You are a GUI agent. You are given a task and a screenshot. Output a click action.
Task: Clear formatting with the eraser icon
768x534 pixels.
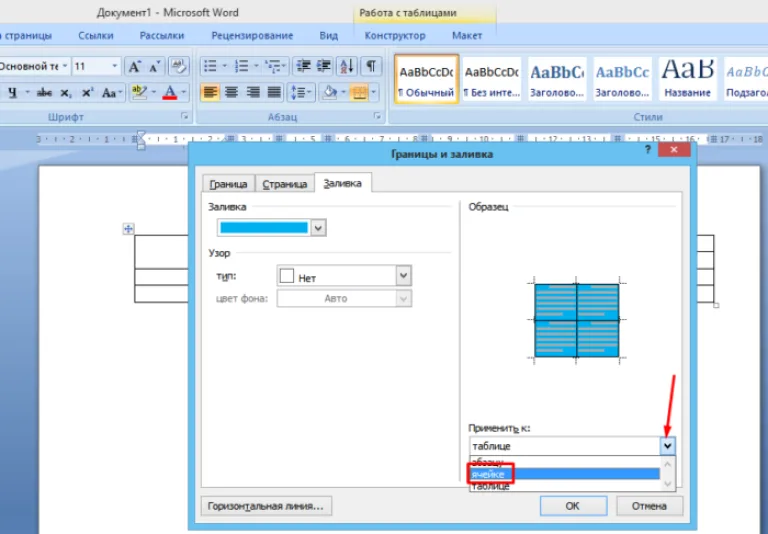point(179,66)
